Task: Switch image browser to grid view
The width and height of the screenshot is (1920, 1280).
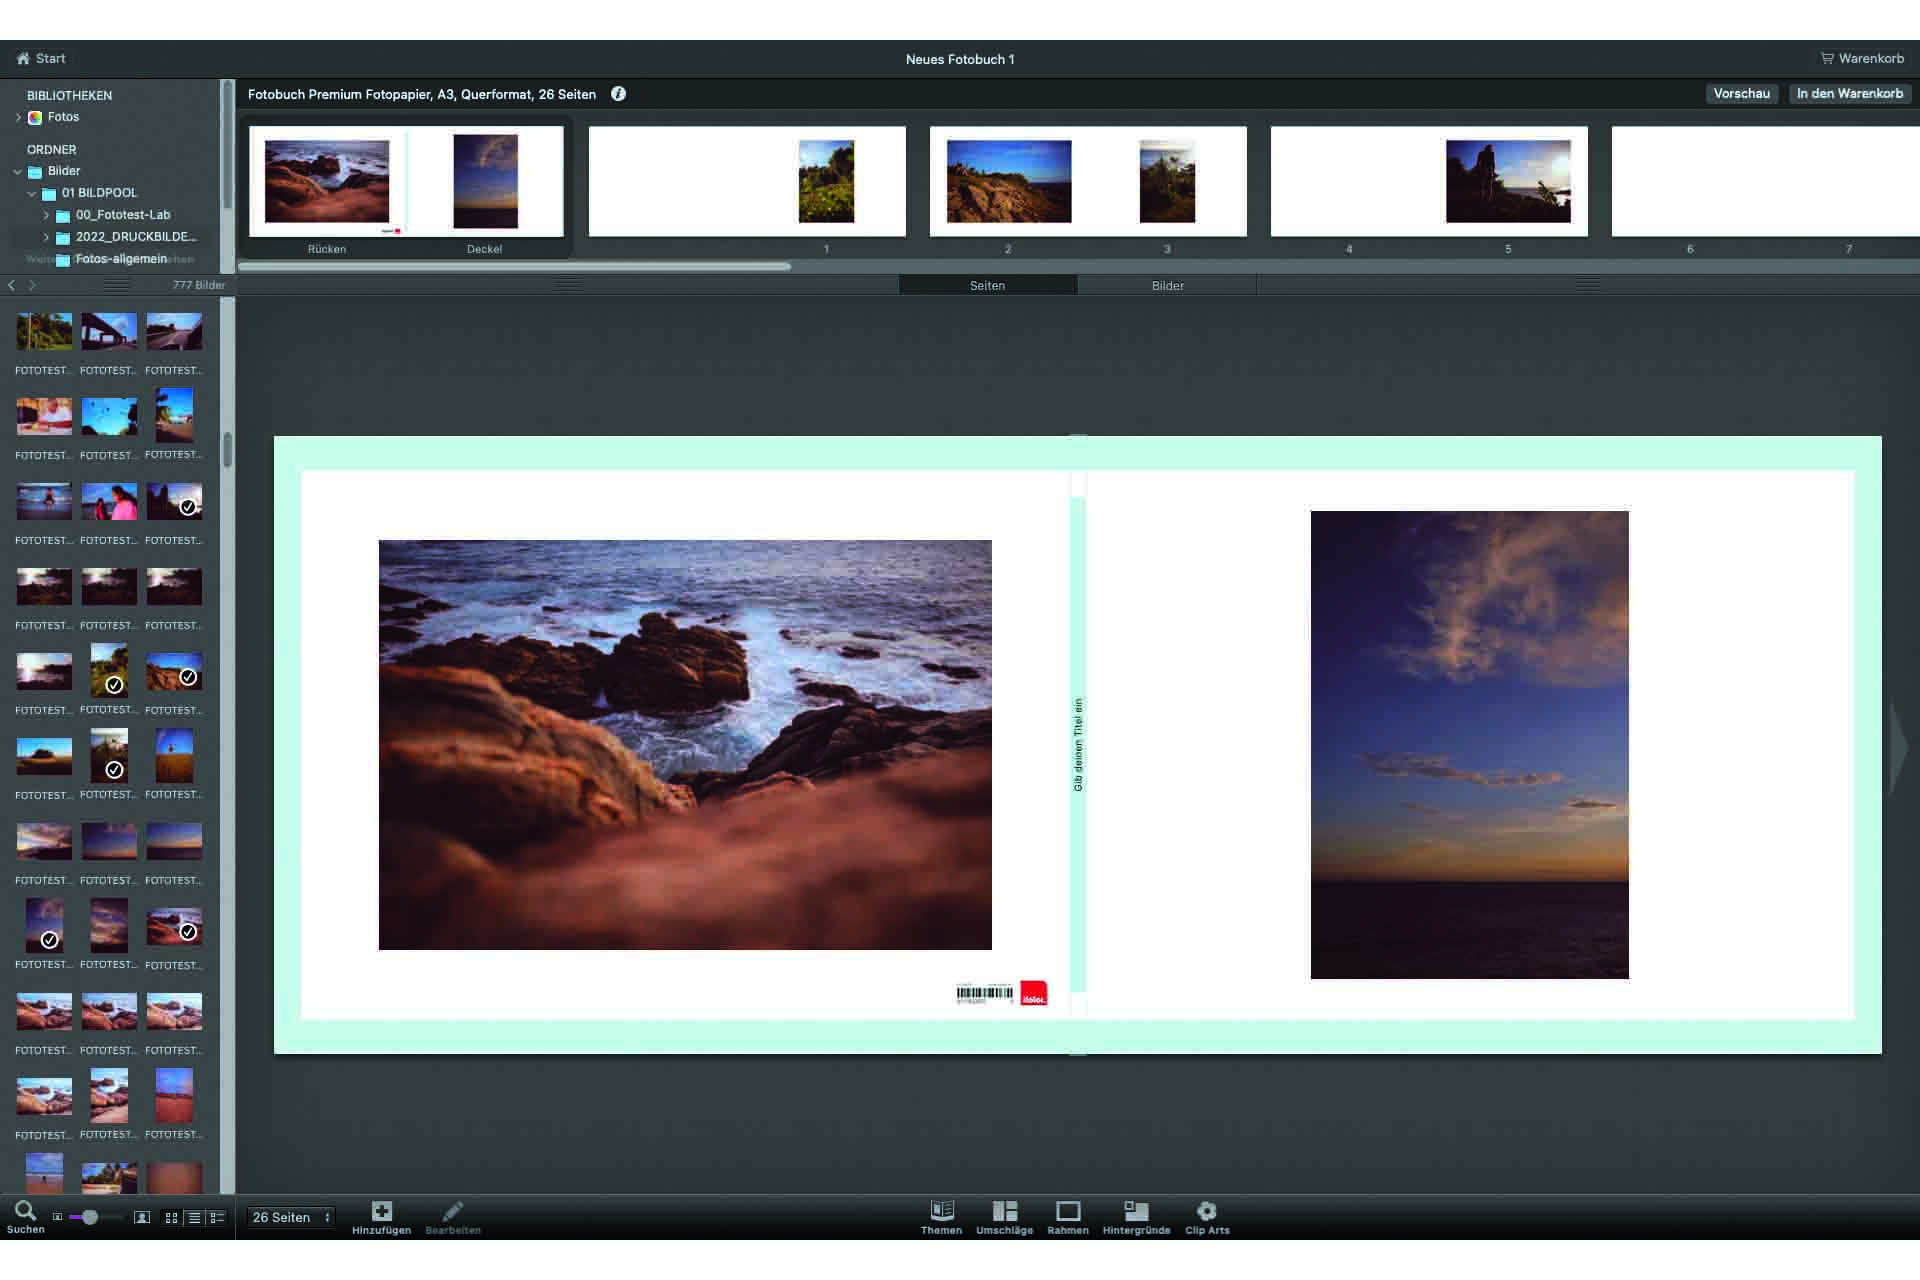Action: click(172, 1217)
